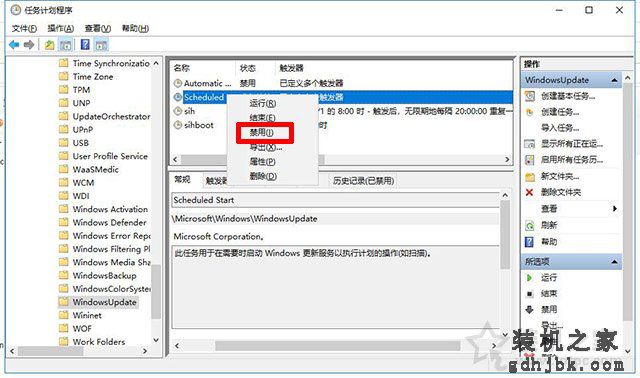Select Wininet folder in tree
This screenshot has width=640, height=378.
pyautogui.click(x=87, y=315)
